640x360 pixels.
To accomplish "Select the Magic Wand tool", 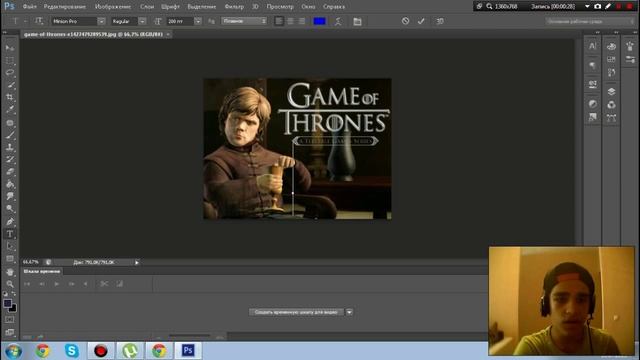I will coord(10,85).
